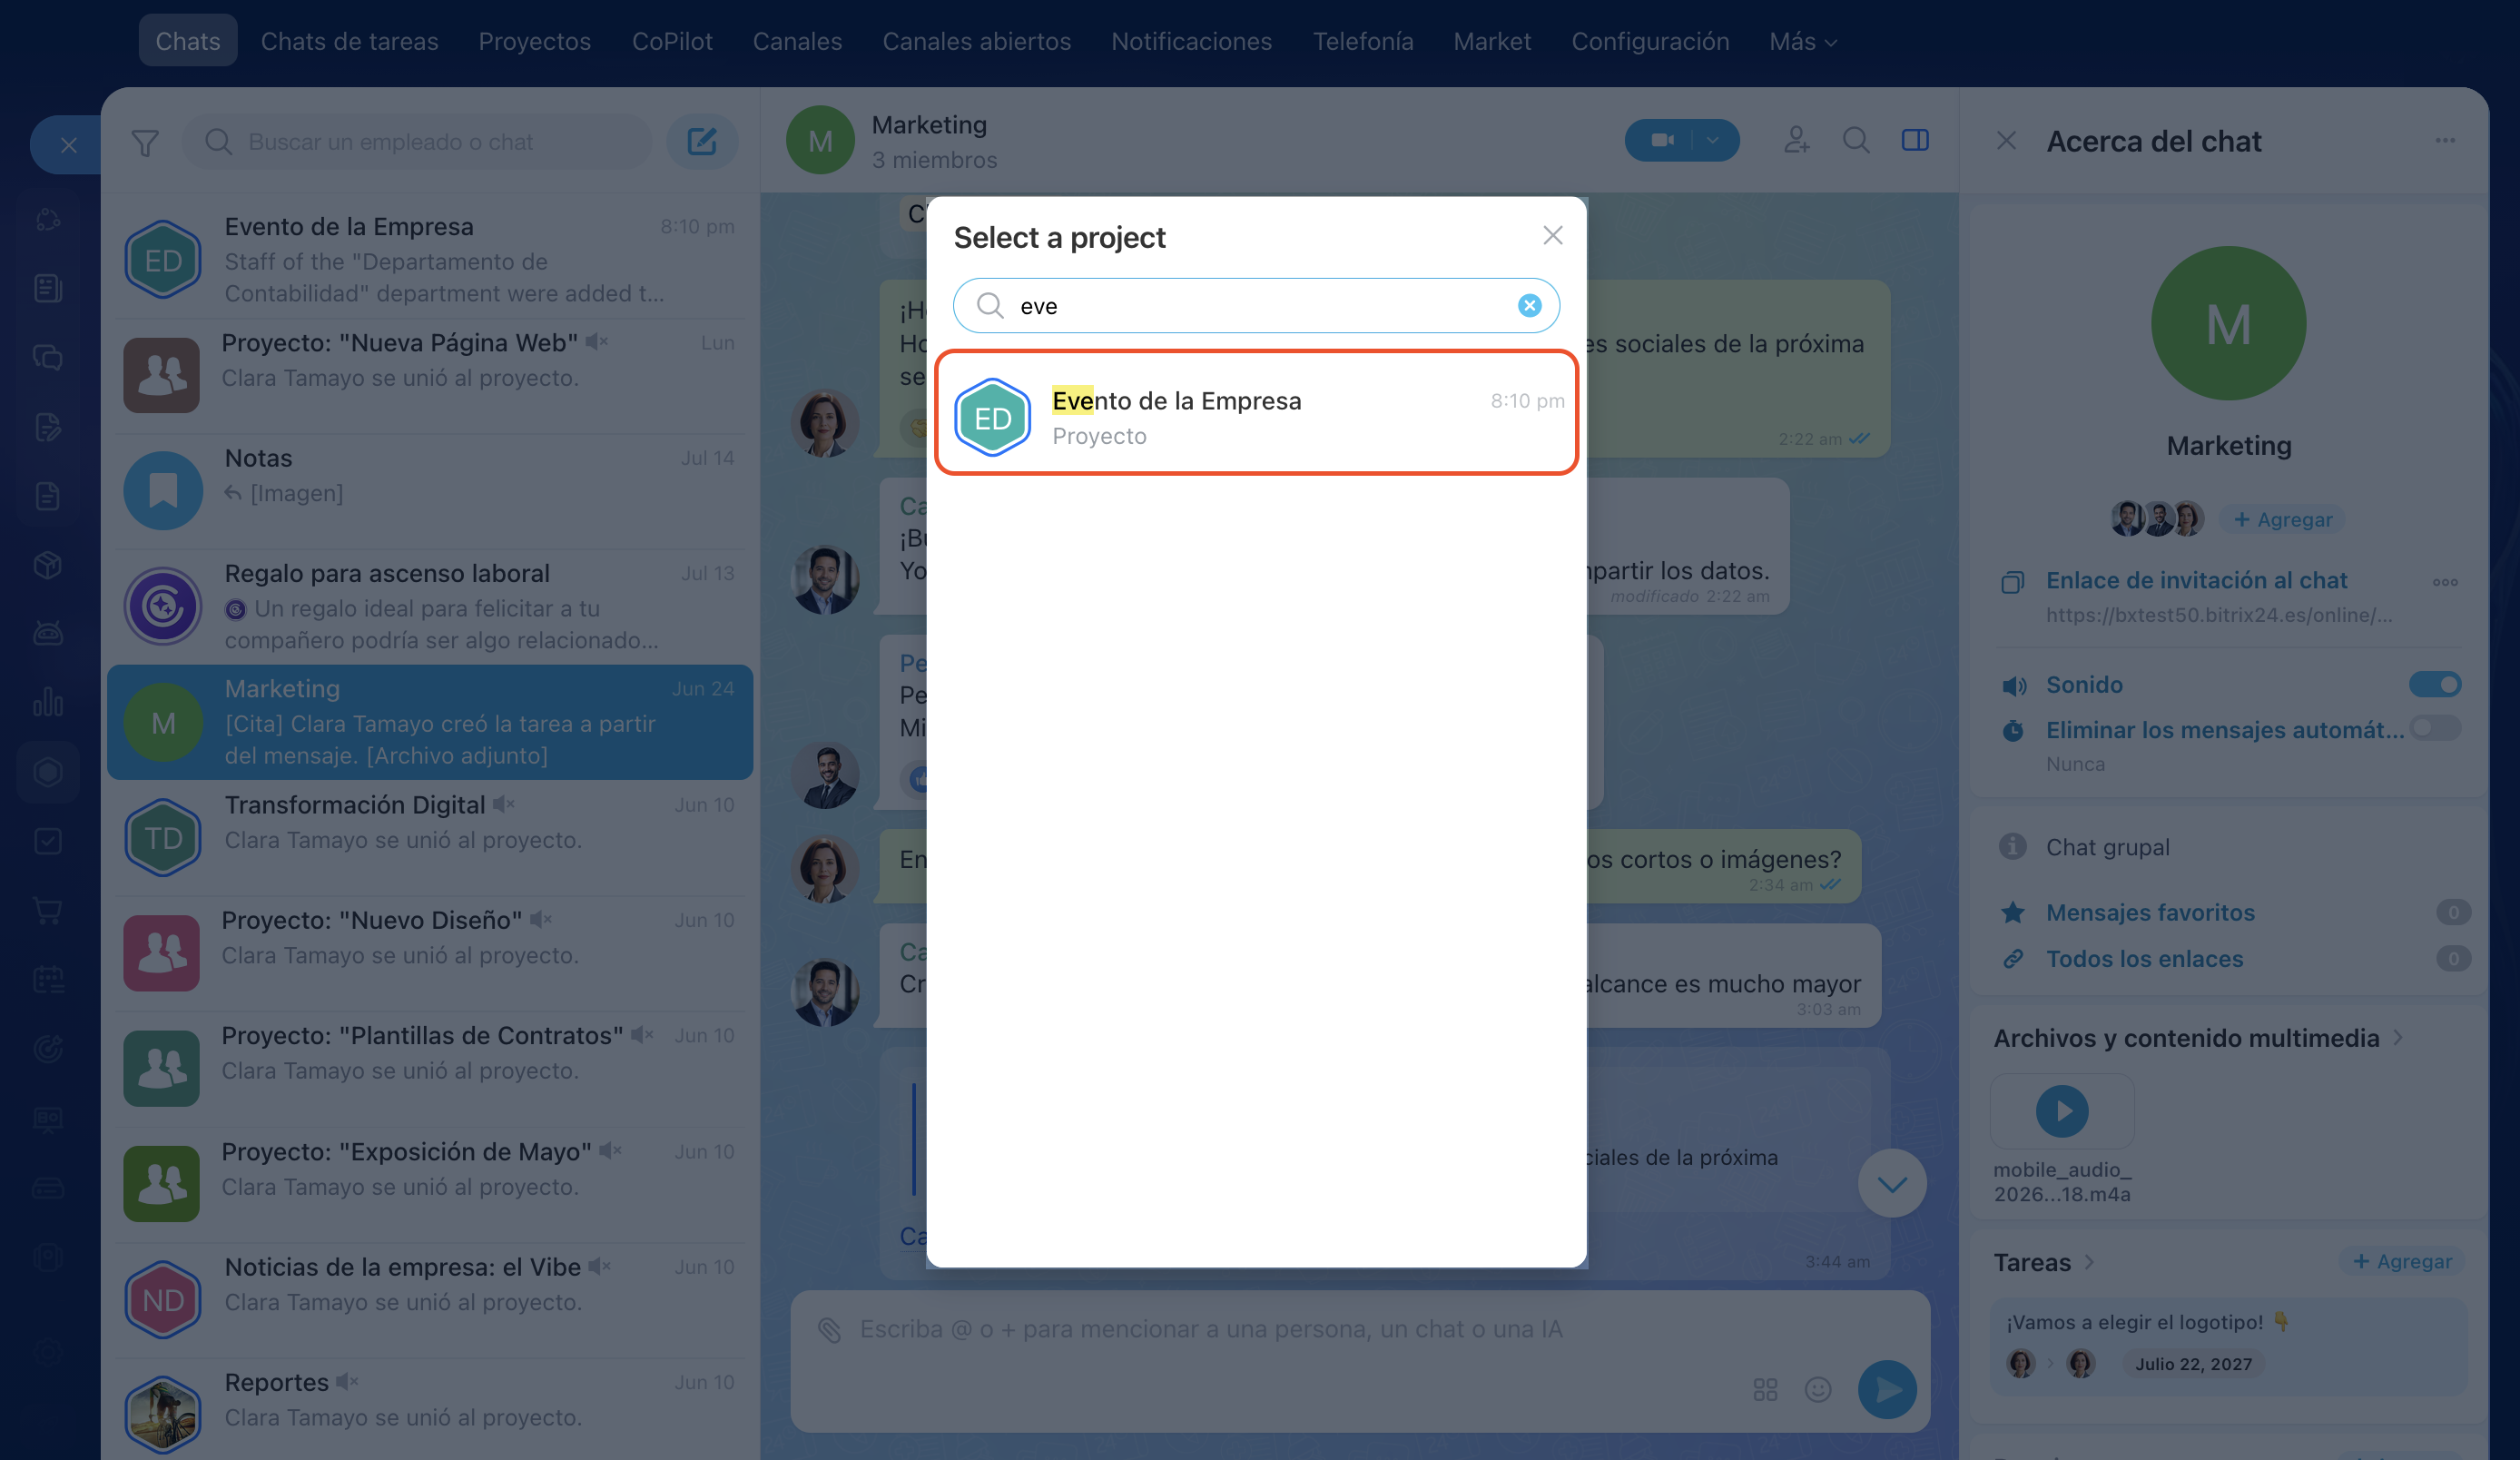Close the left sidebar X button
This screenshot has width=2520, height=1460.
click(x=68, y=145)
